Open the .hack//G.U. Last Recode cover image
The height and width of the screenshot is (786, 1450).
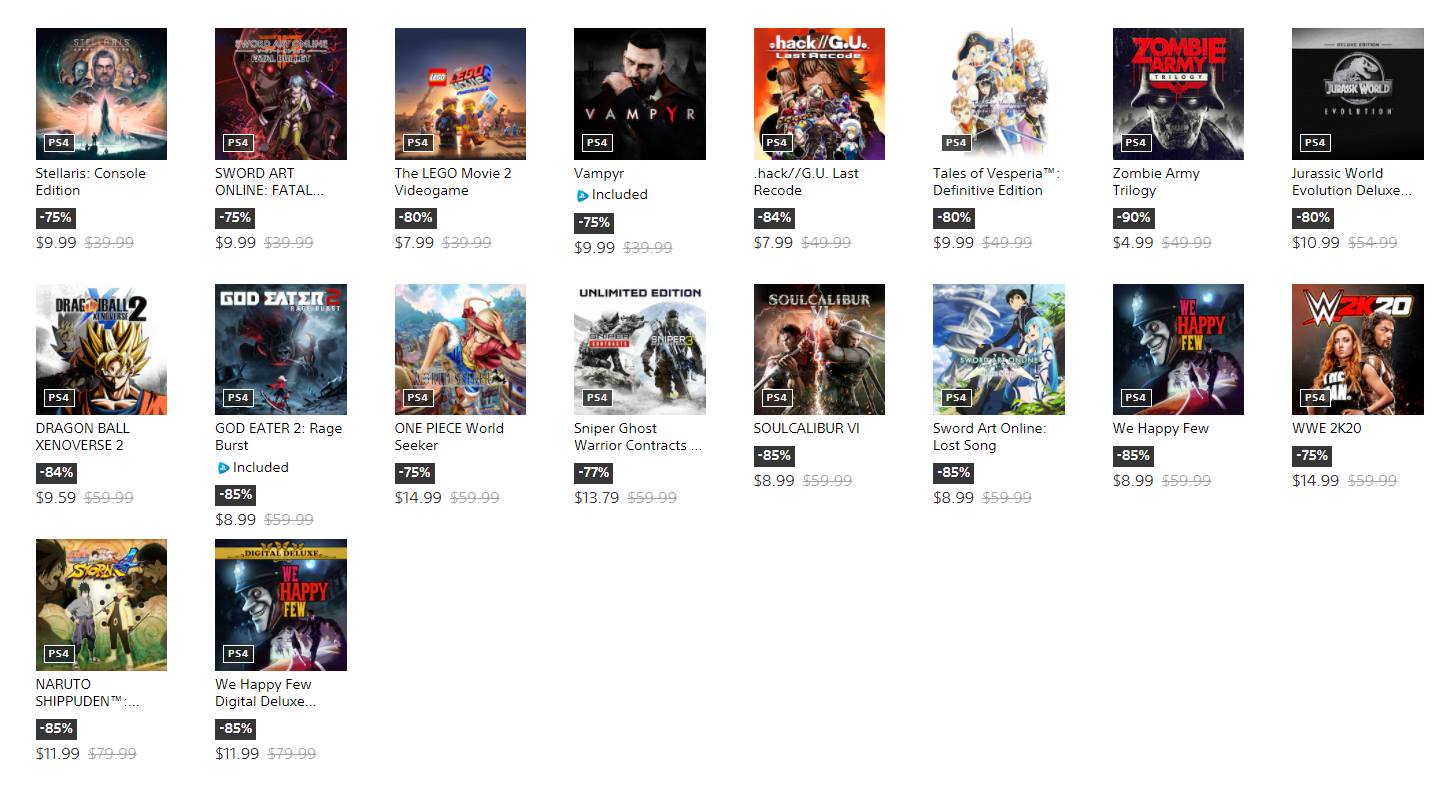(x=819, y=94)
